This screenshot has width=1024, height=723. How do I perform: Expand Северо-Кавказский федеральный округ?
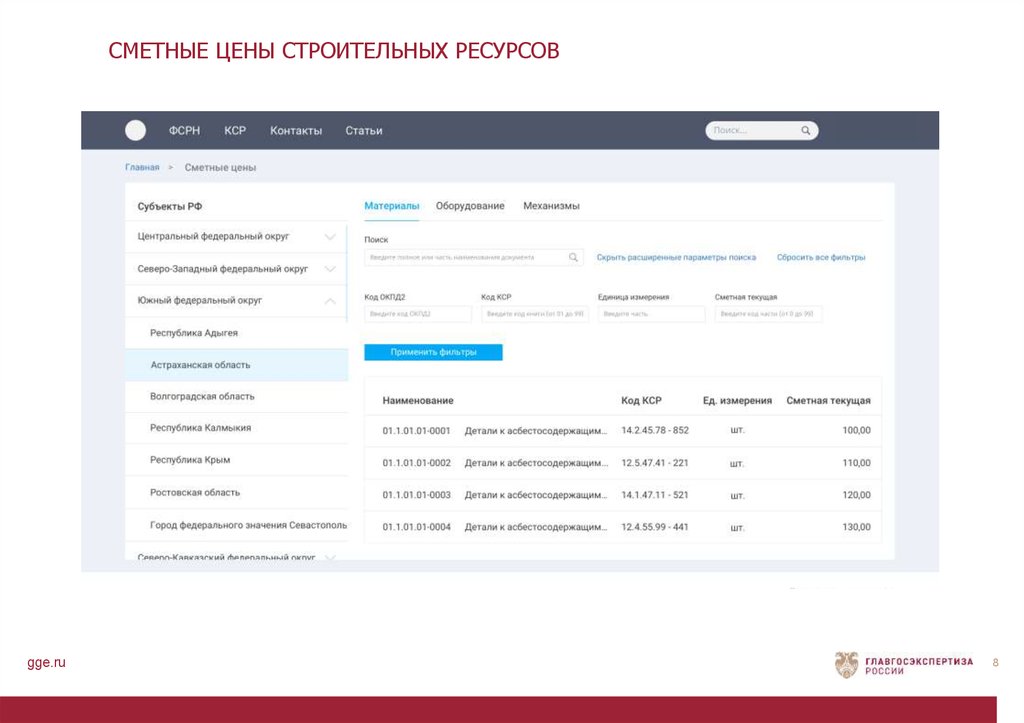click(330, 557)
